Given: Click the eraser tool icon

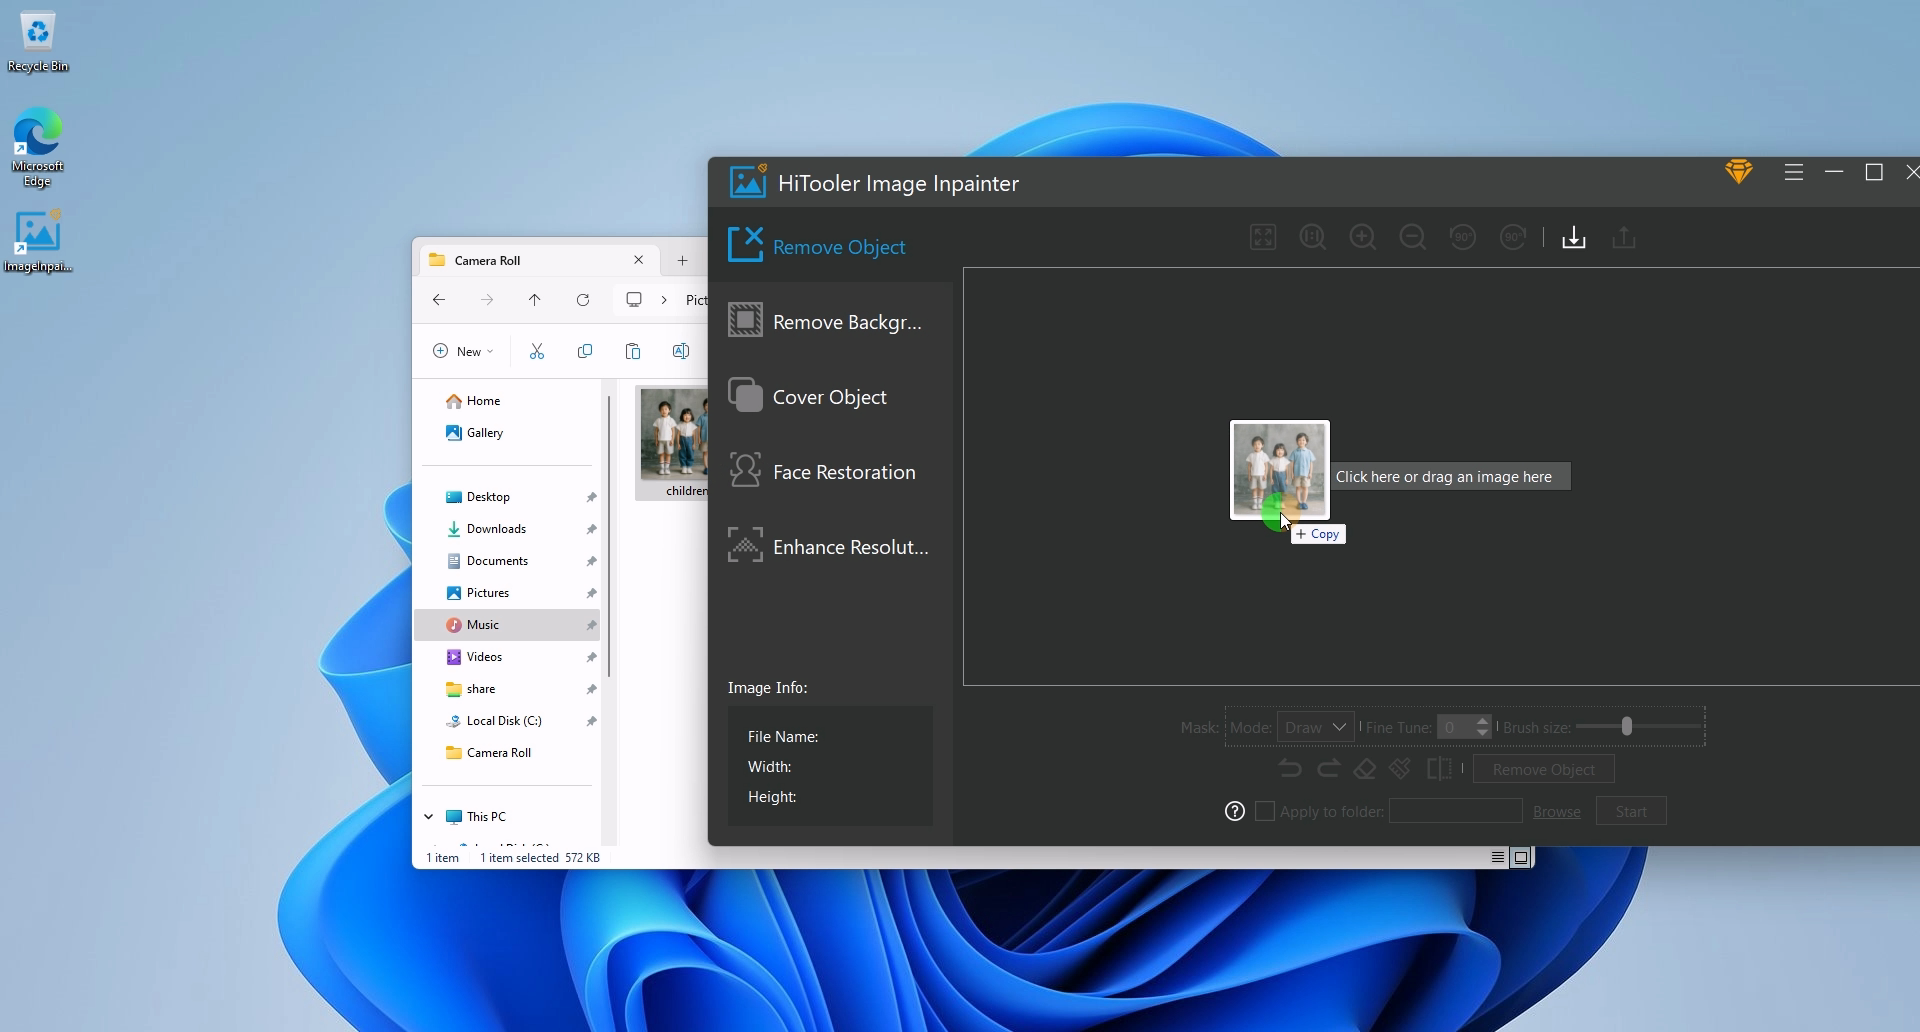Looking at the screenshot, I should click(x=1364, y=769).
